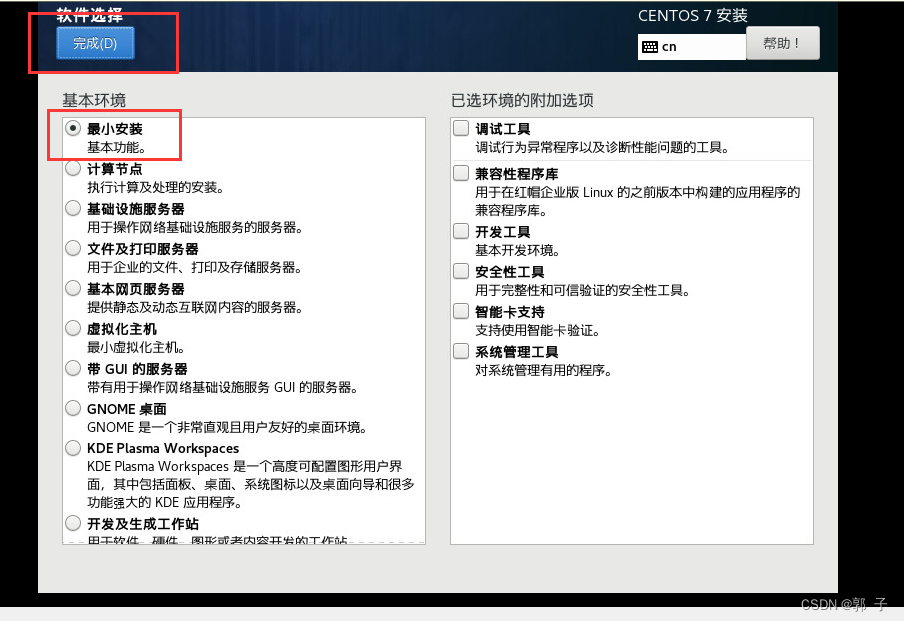Click the CENTOS 7 安装 title text
Screen dimensions: 904x621
(692, 16)
